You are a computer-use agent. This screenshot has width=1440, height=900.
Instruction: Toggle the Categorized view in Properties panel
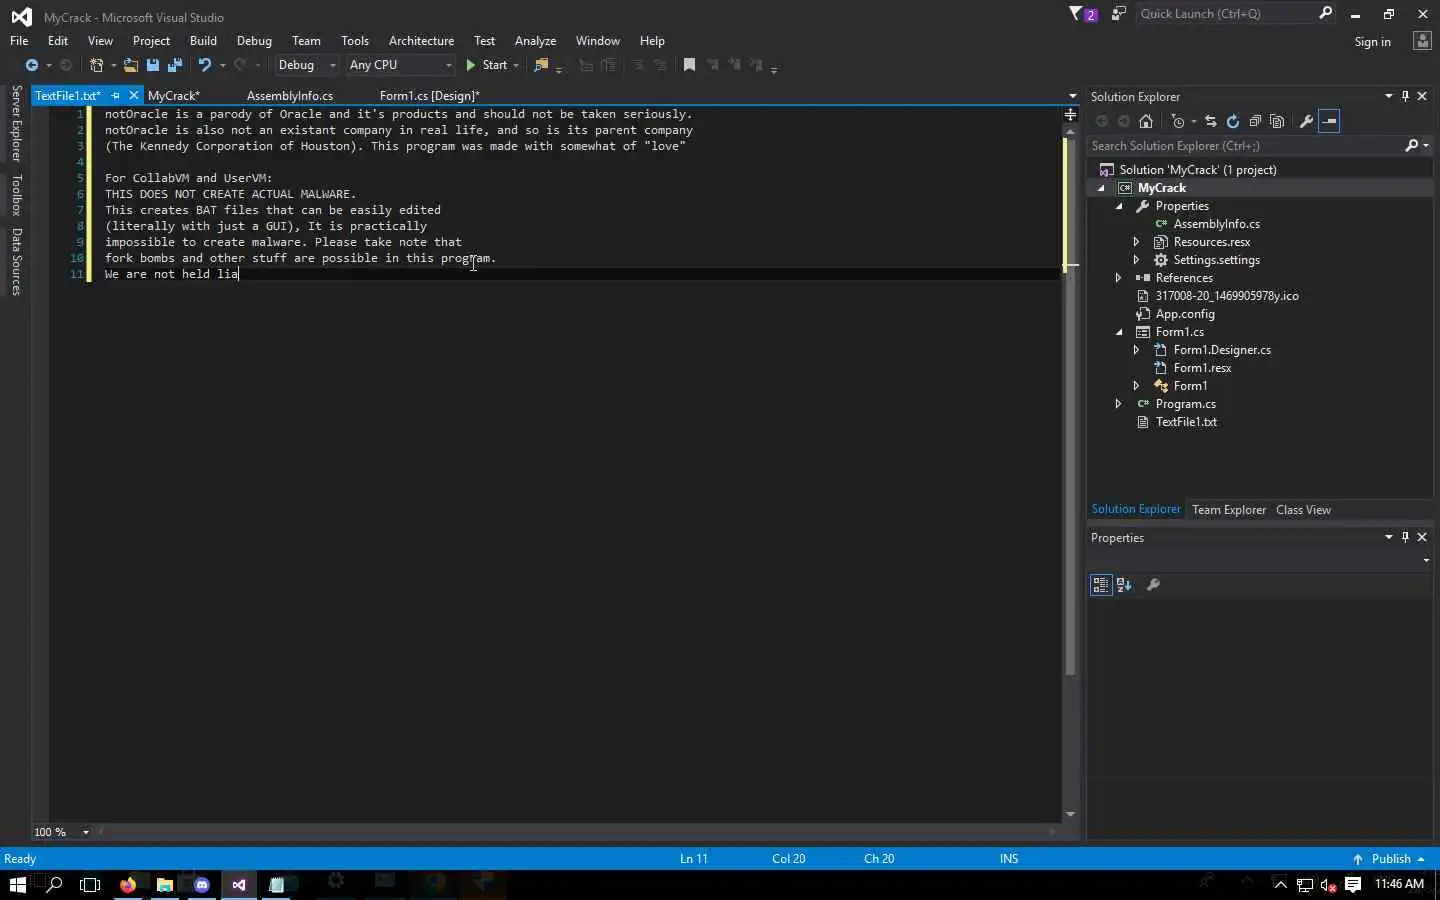pos(1101,585)
